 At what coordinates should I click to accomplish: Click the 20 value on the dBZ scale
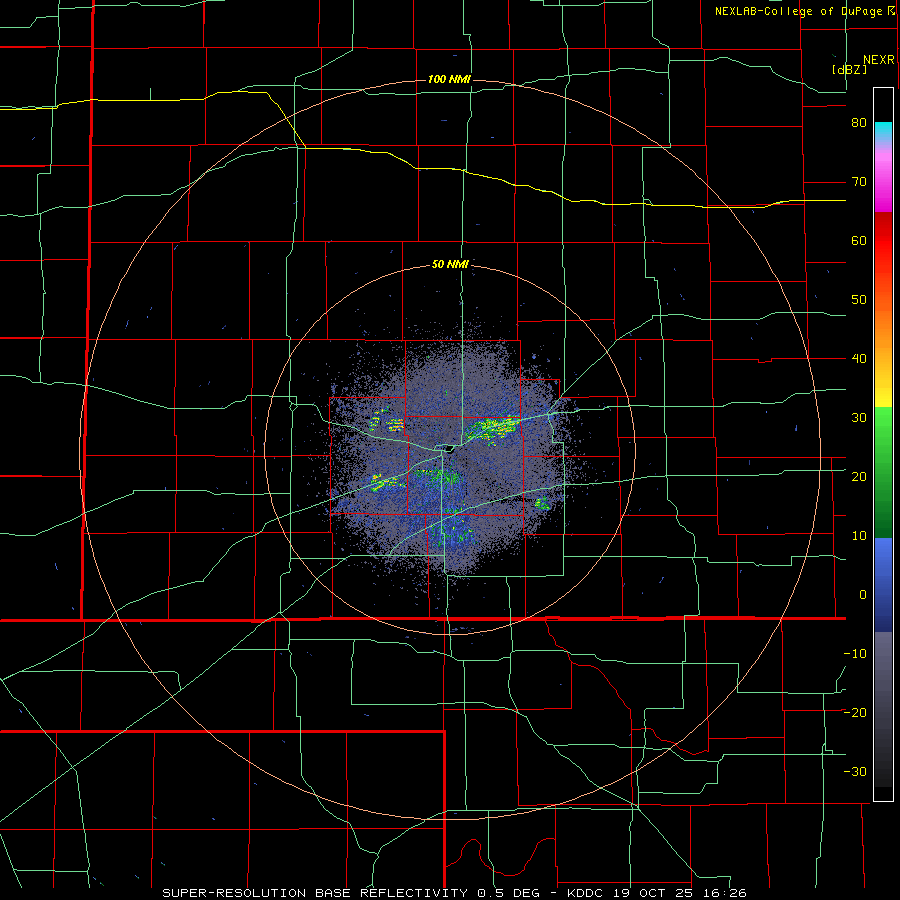point(859,476)
